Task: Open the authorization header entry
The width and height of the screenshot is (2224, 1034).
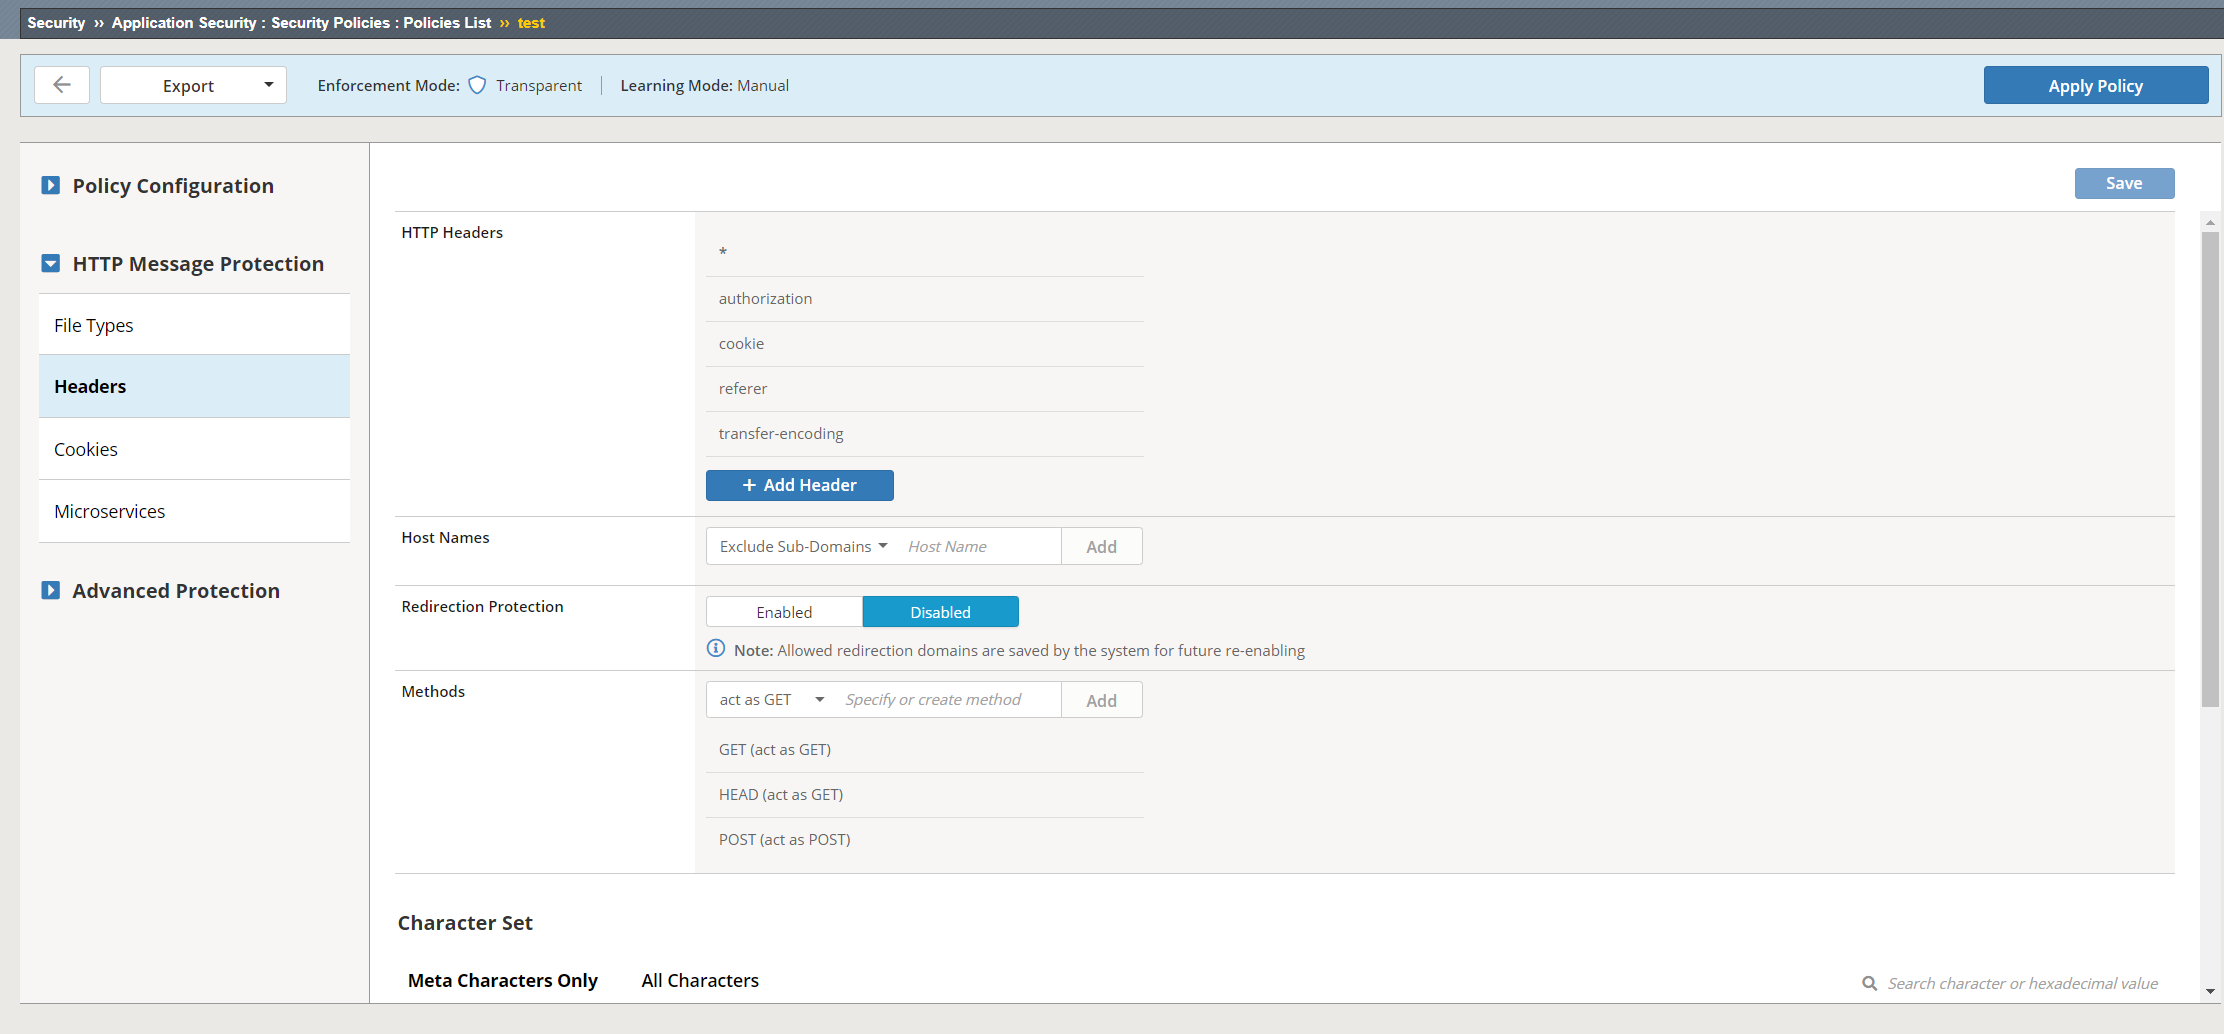Action: 925,299
